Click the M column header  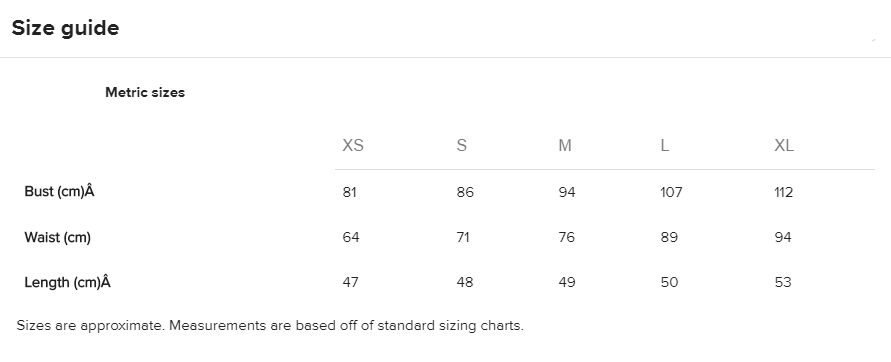click(565, 145)
